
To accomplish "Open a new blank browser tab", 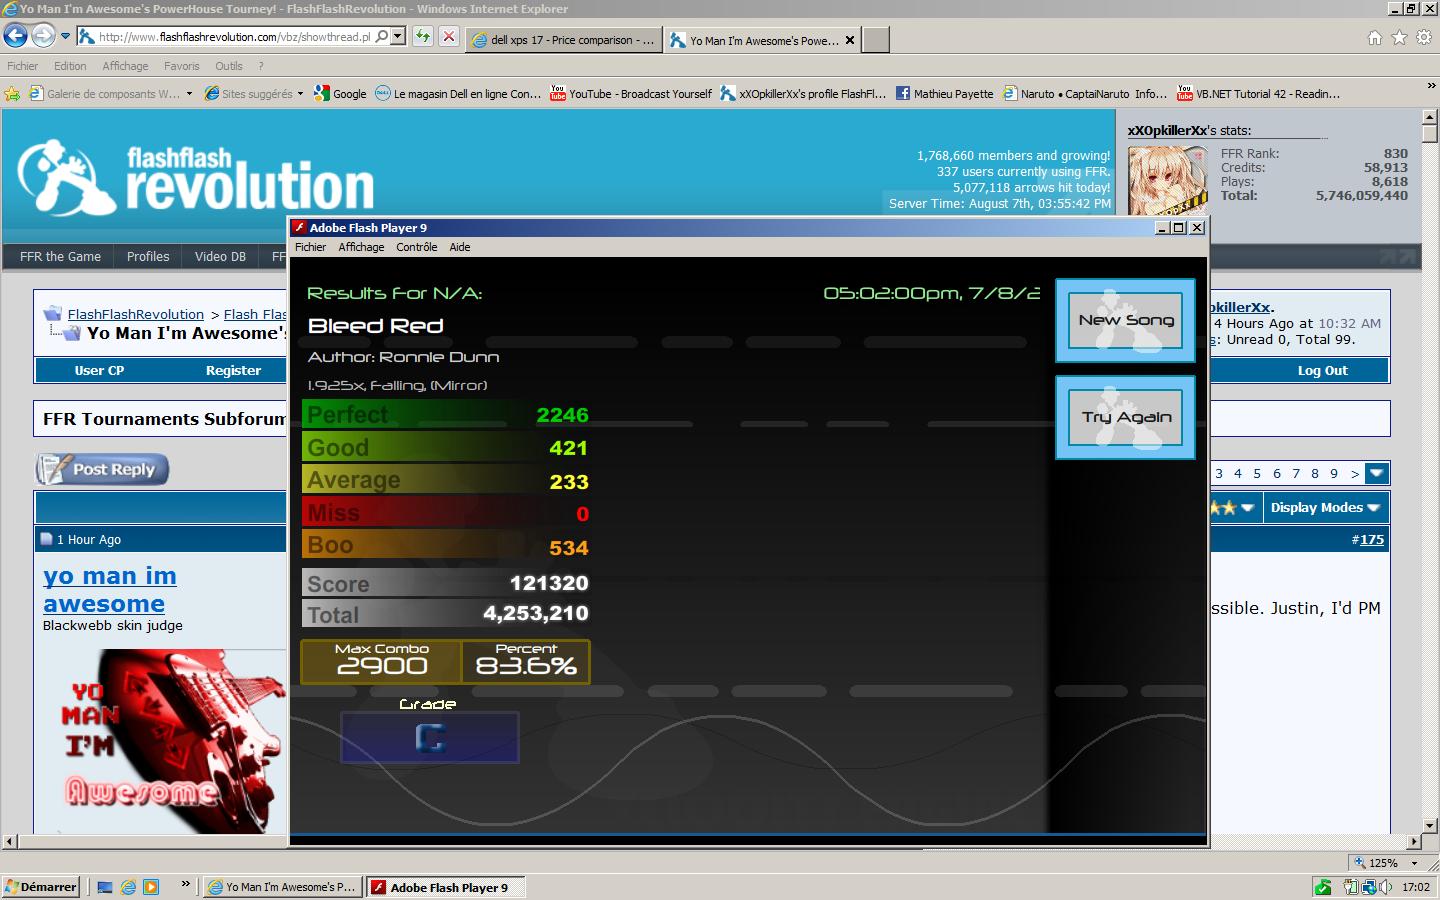I will pos(875,40).
